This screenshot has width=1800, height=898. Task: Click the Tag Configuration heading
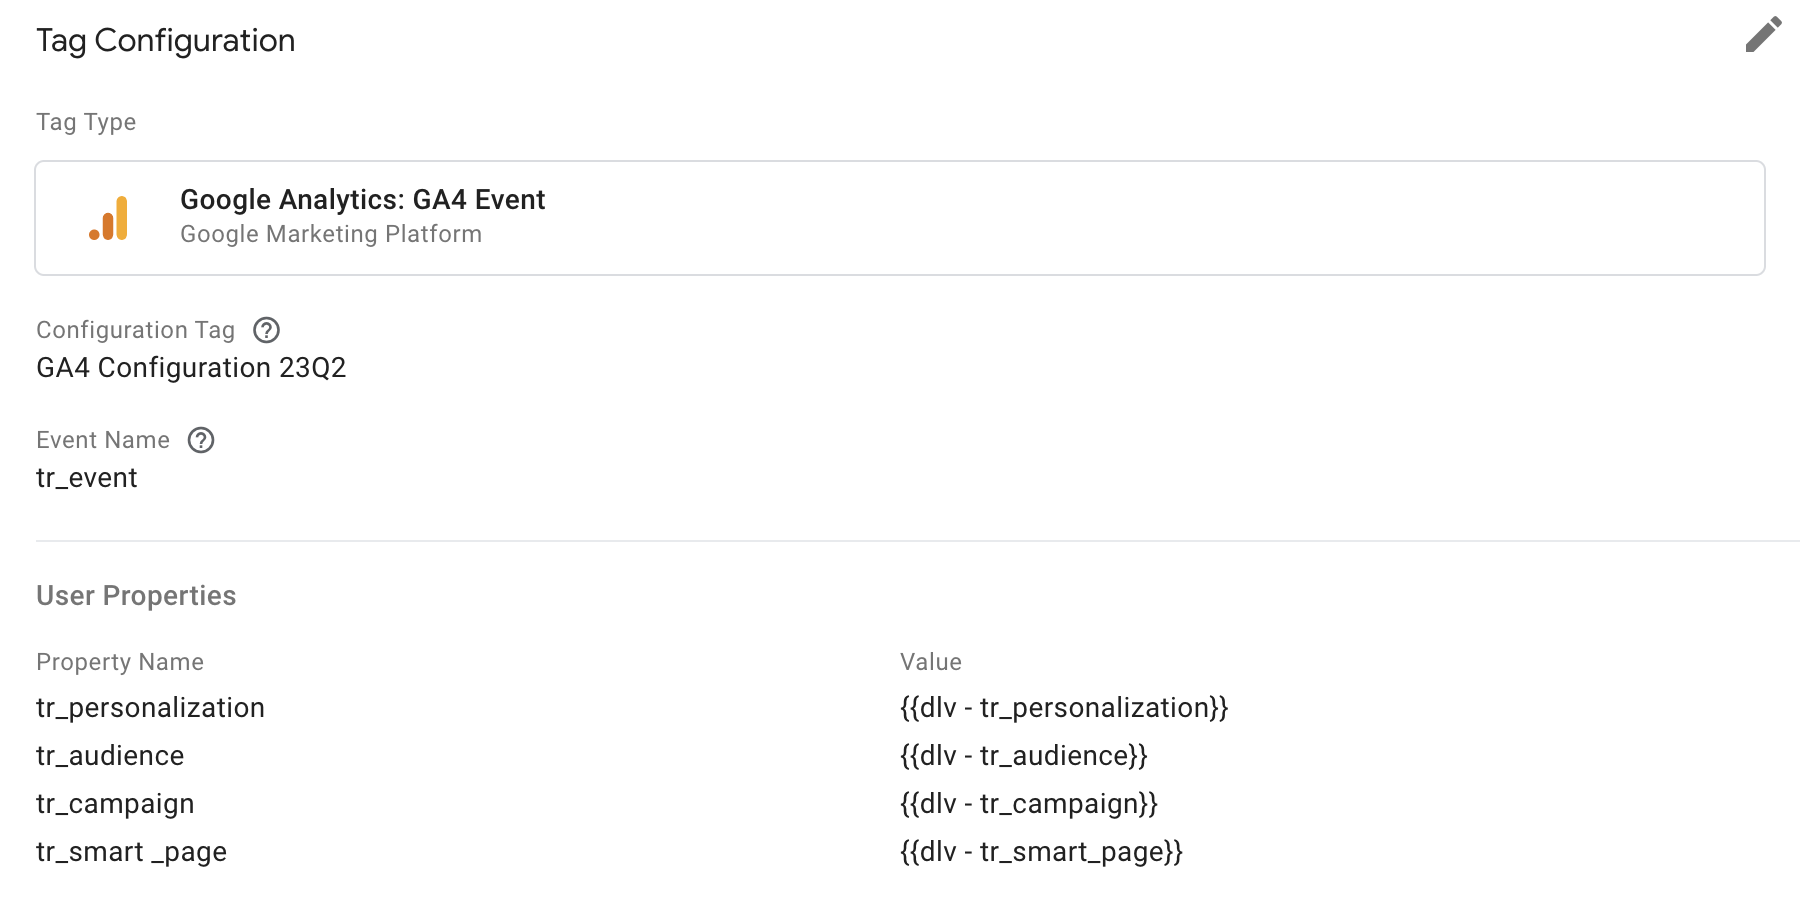165,41
